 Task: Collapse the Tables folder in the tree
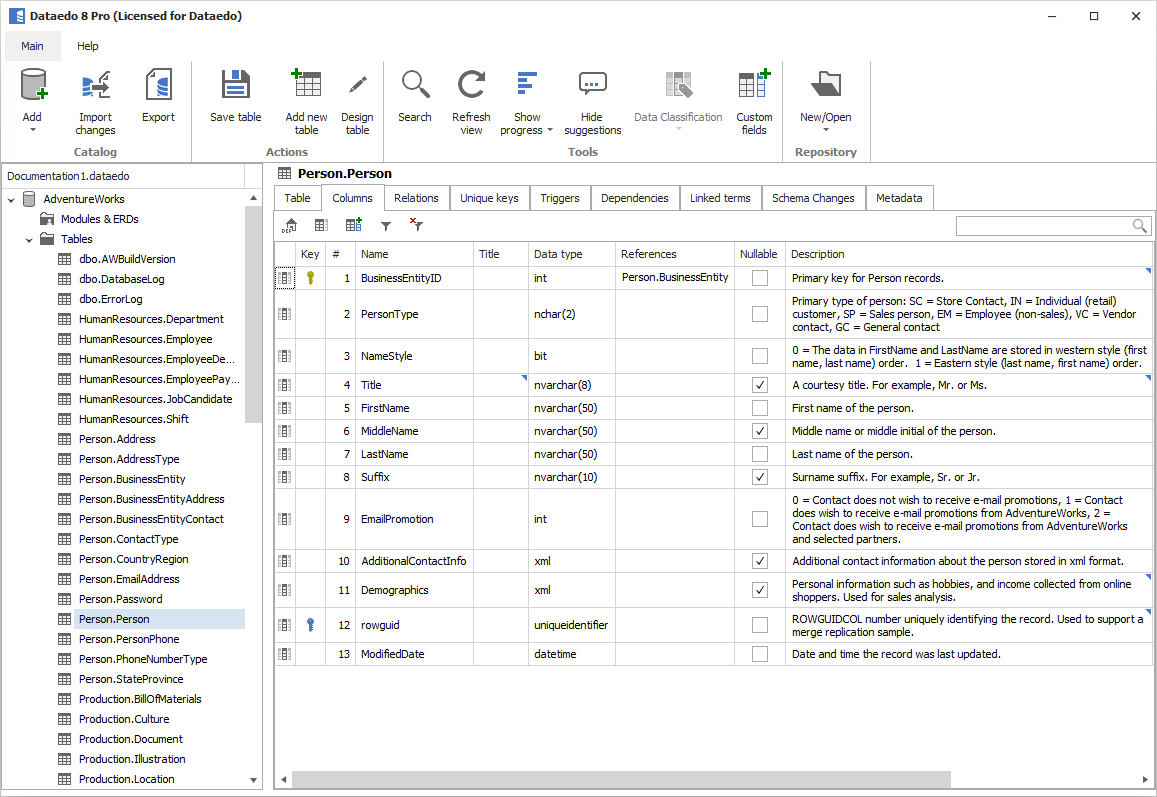pyautogui.click(x=29, y=239)
